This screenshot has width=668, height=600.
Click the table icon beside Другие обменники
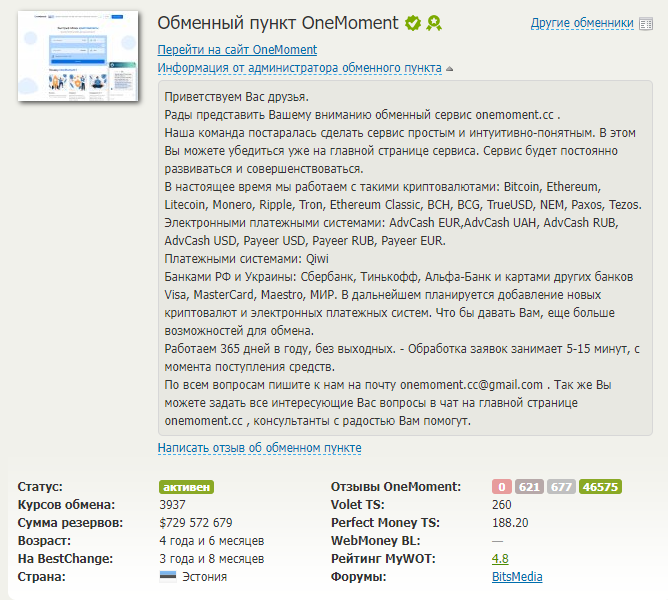646,24
